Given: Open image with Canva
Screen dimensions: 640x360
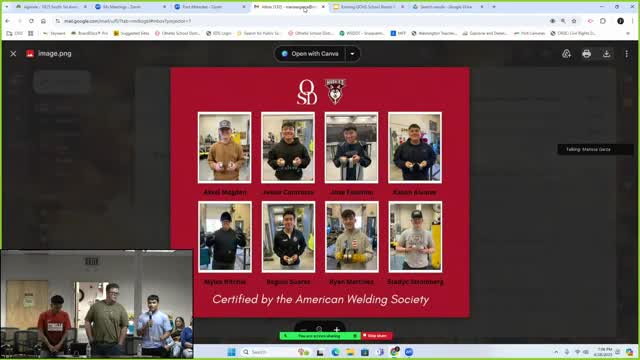Looking at the screenshot, I should (x=310, y=53).
